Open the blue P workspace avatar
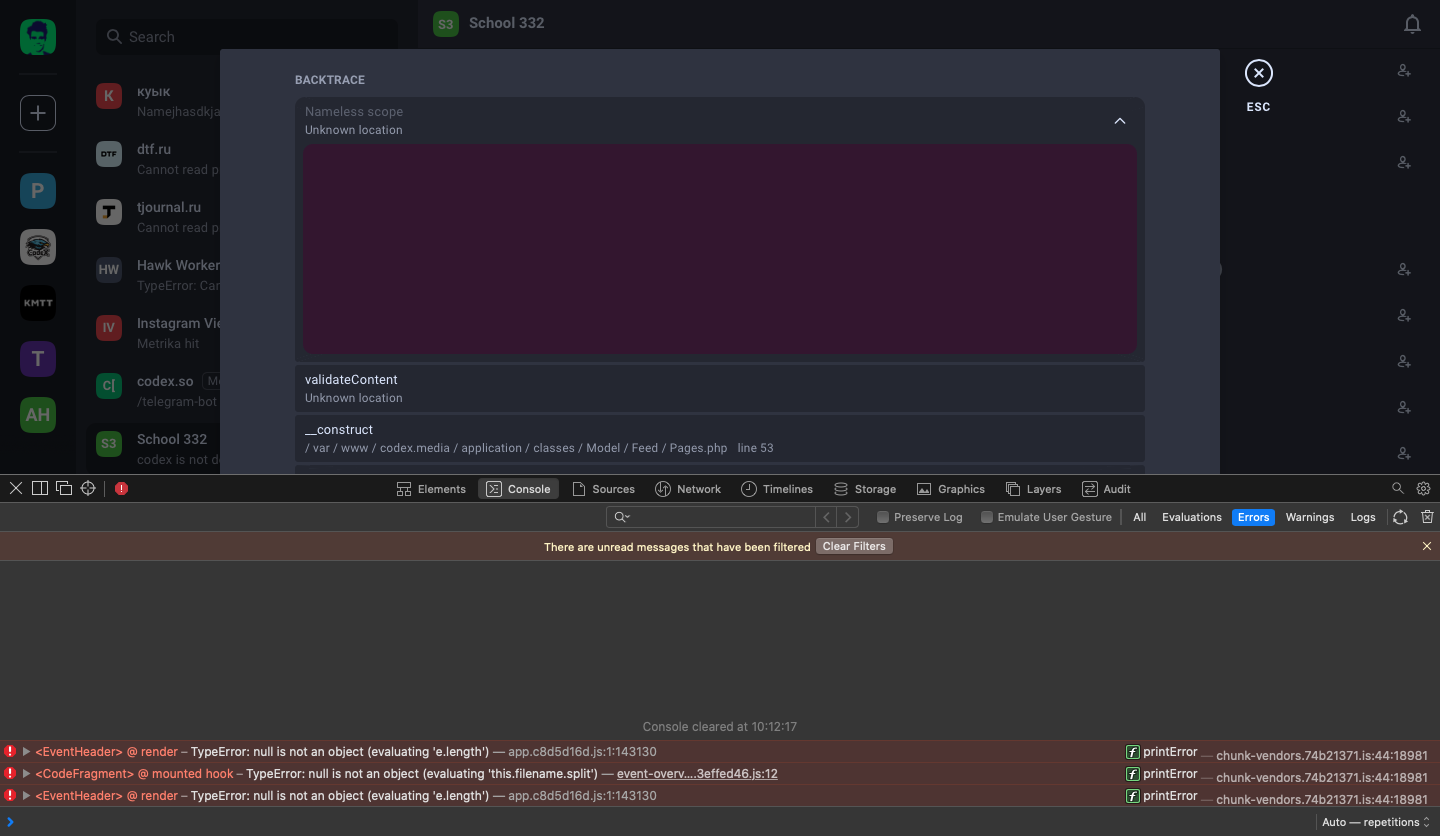Screen dimensions: 1440x836 [38, 191]
